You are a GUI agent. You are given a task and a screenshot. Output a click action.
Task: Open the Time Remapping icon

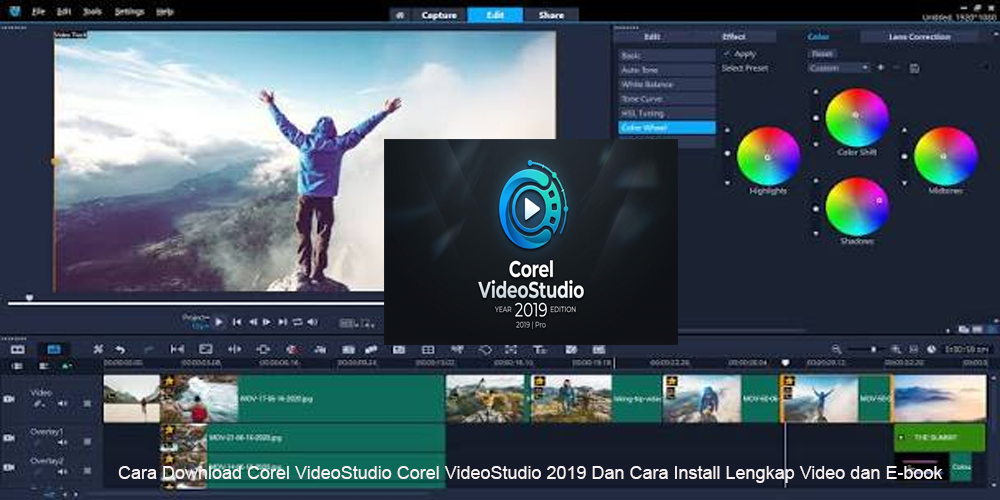click(x=457, y=349)
